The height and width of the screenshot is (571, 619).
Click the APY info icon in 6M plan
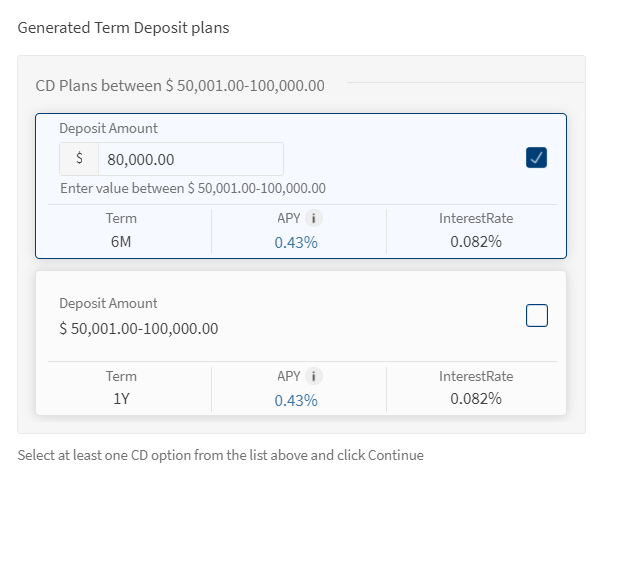[x=314, y=218]
